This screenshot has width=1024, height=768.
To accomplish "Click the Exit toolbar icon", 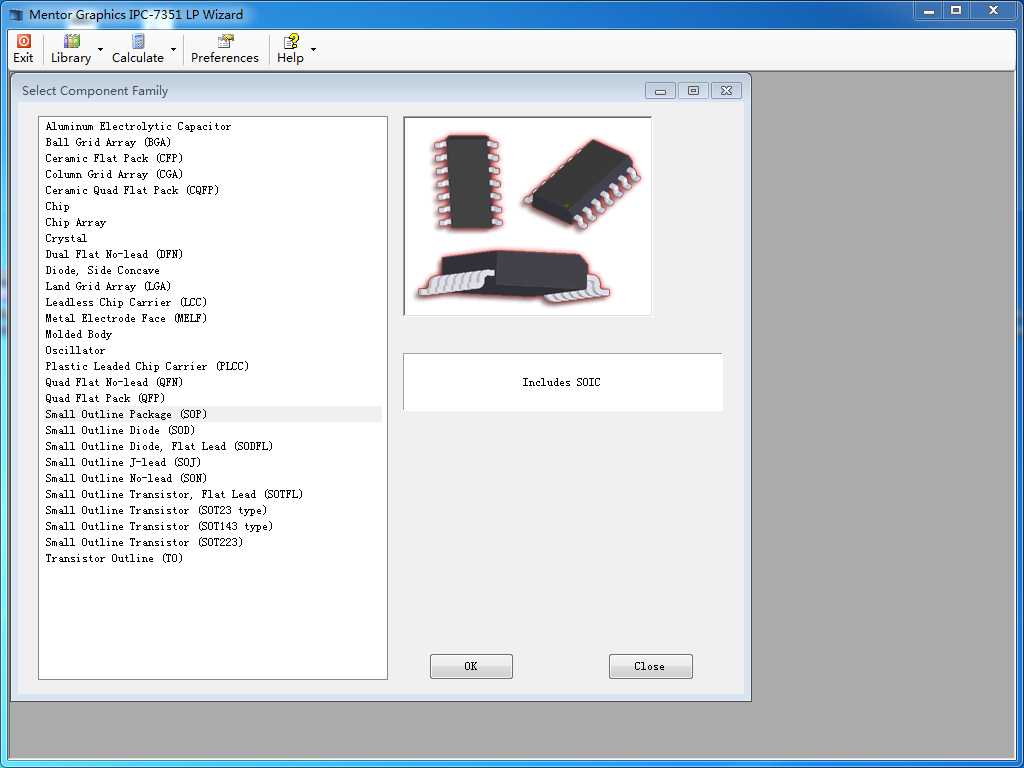I will 23,49.
